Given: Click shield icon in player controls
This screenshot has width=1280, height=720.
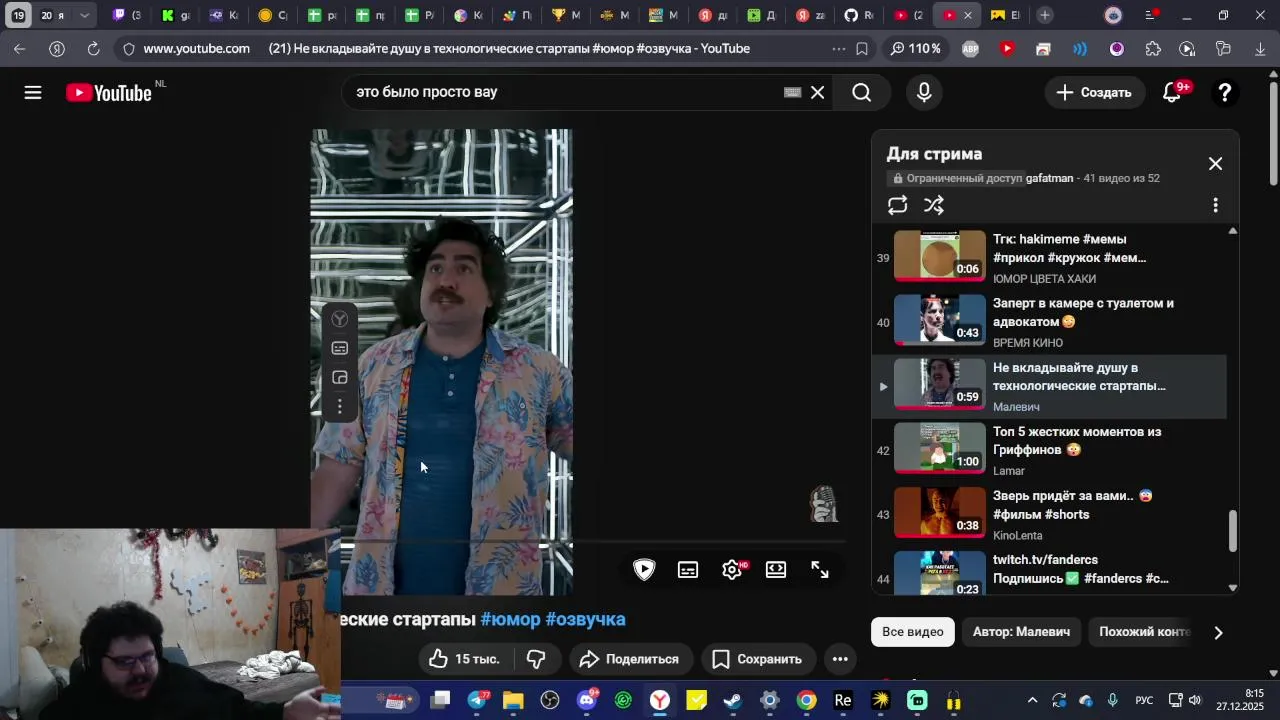Looking at the screenshot, I should 644,570.
